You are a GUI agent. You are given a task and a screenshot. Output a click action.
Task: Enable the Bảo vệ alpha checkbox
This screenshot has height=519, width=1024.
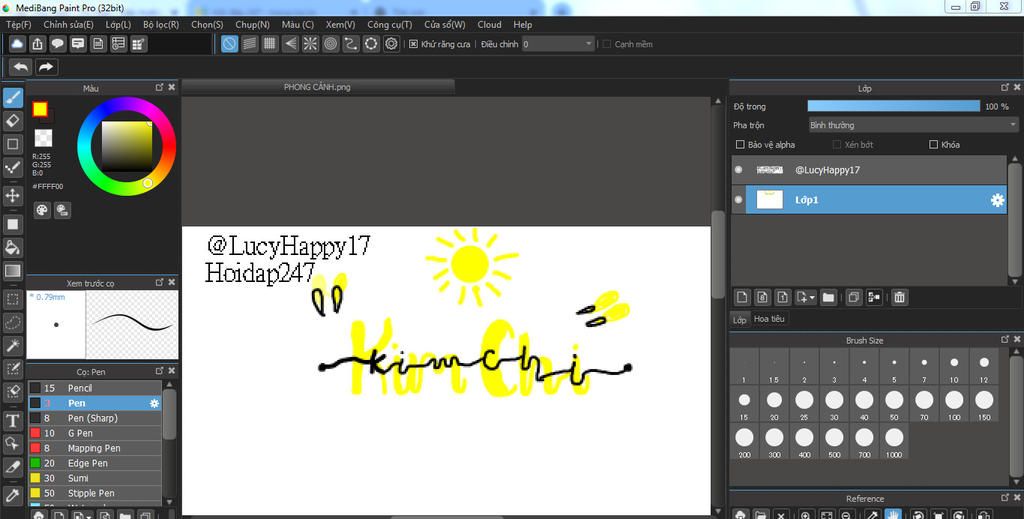[739, 145]
